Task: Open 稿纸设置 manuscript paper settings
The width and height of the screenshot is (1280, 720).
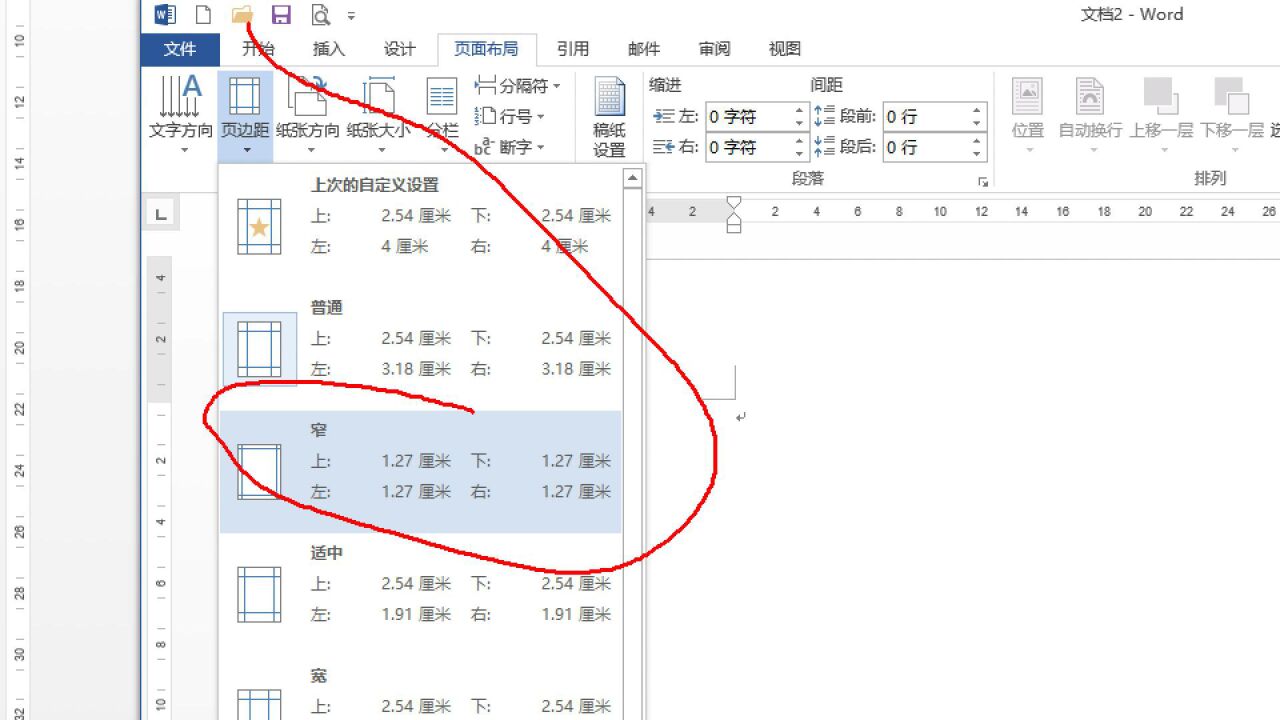Action: pyautogui.click(x=609, y=117)
